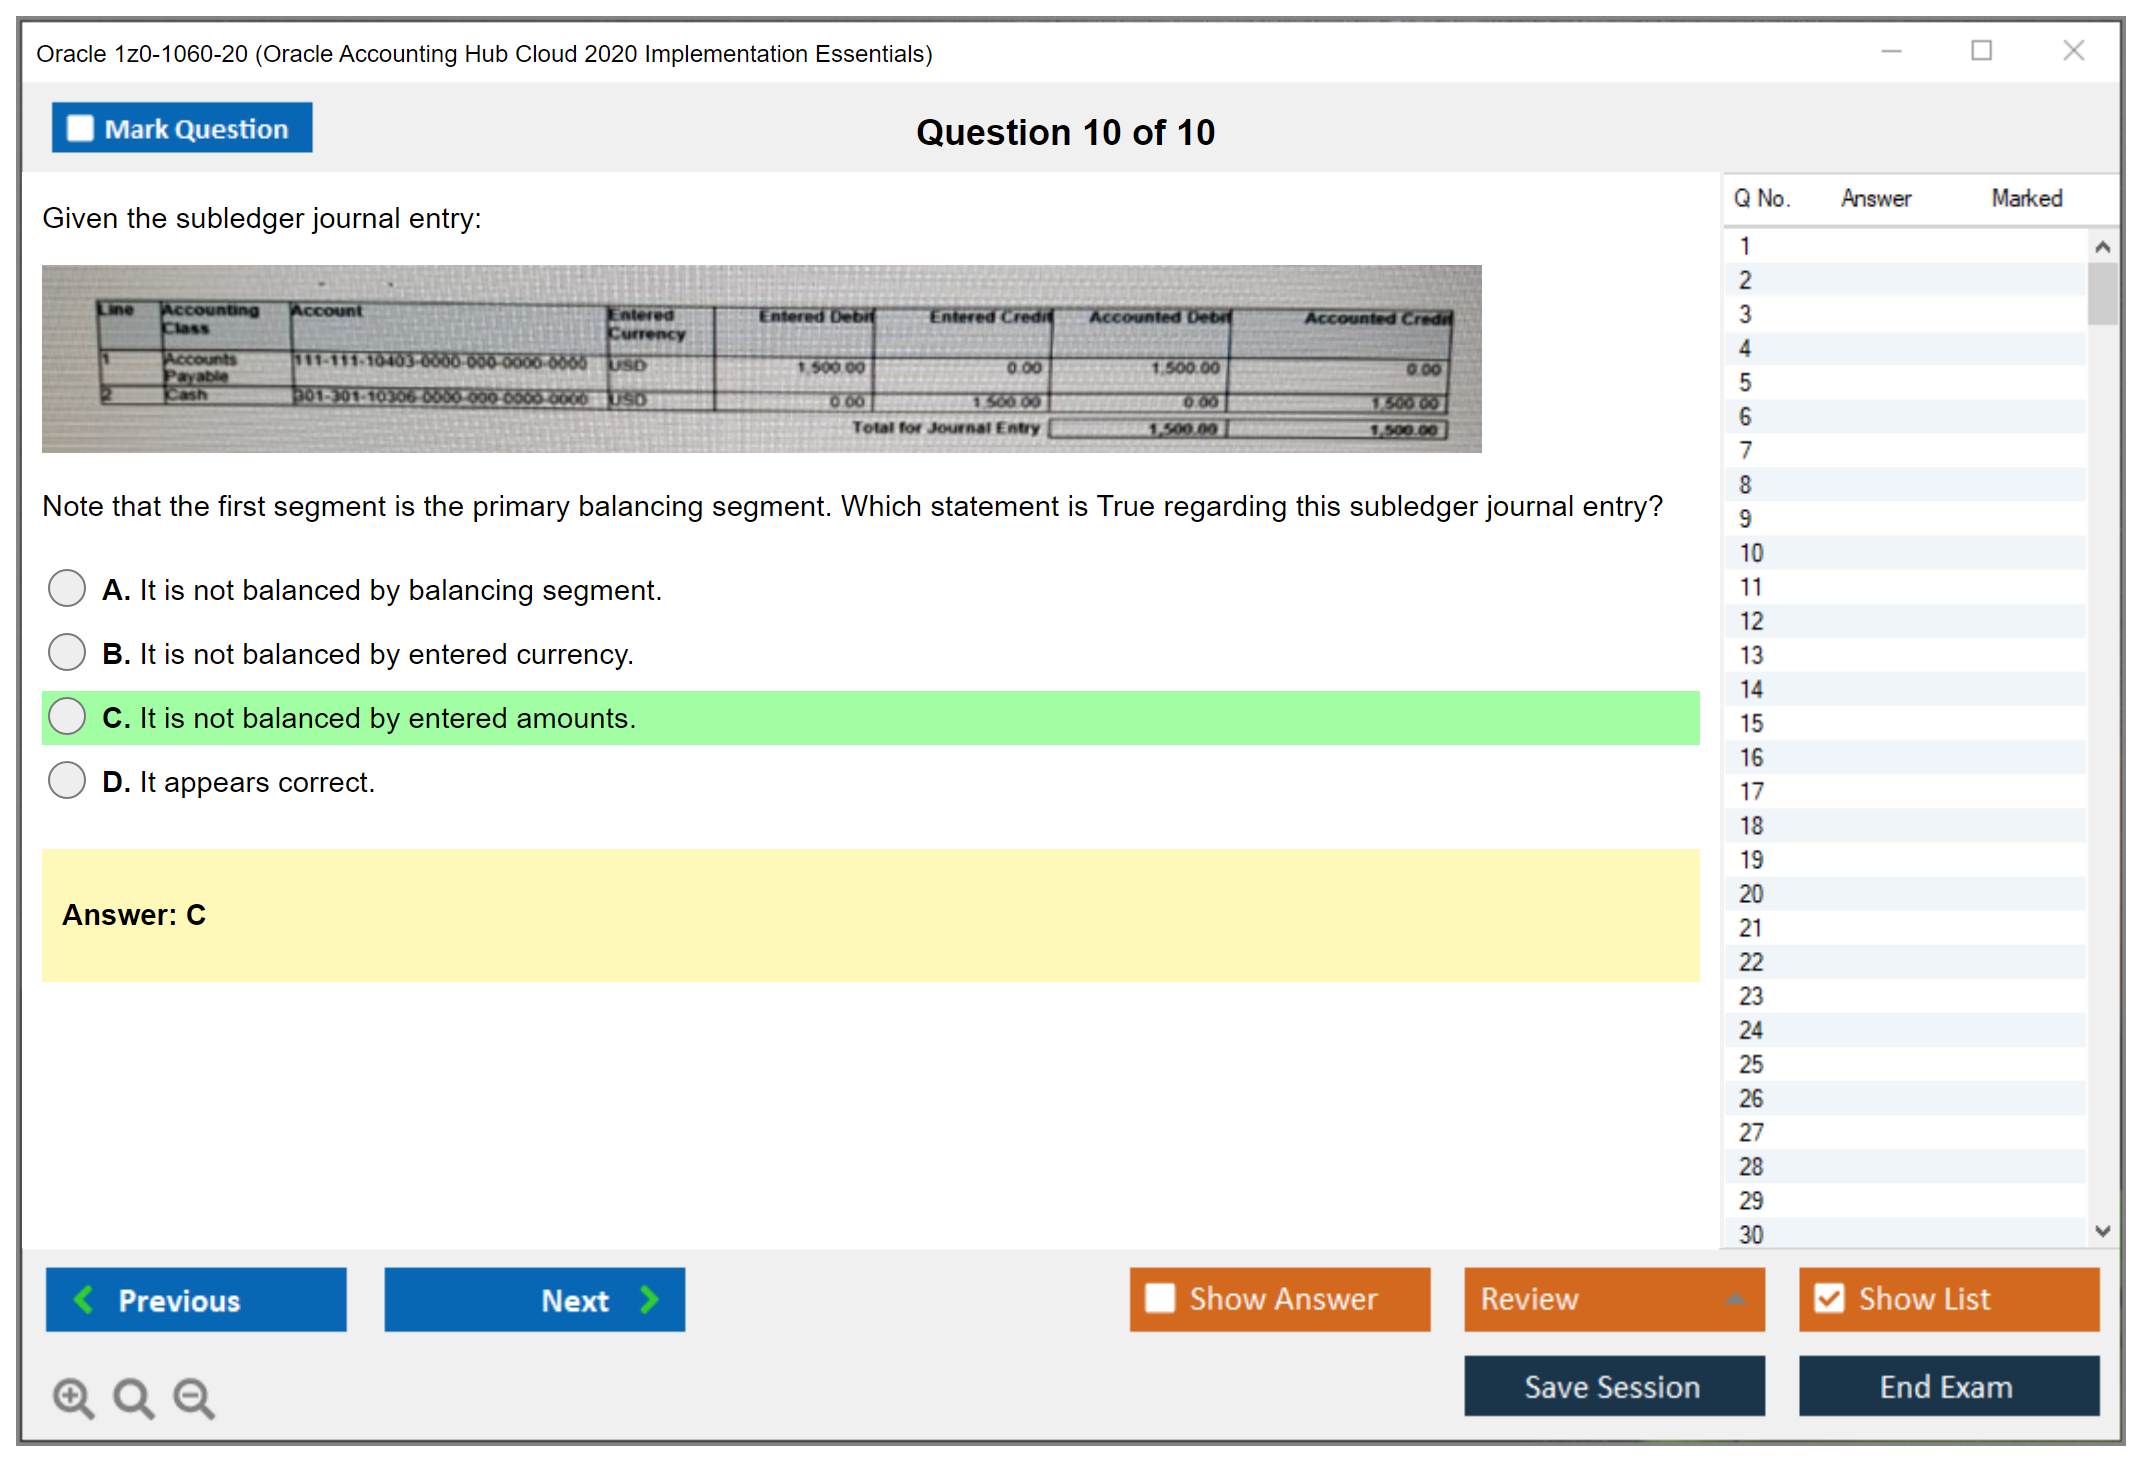2150x1470 pixels.
Task: Maximize the exam window
Action: (1981, 51)
